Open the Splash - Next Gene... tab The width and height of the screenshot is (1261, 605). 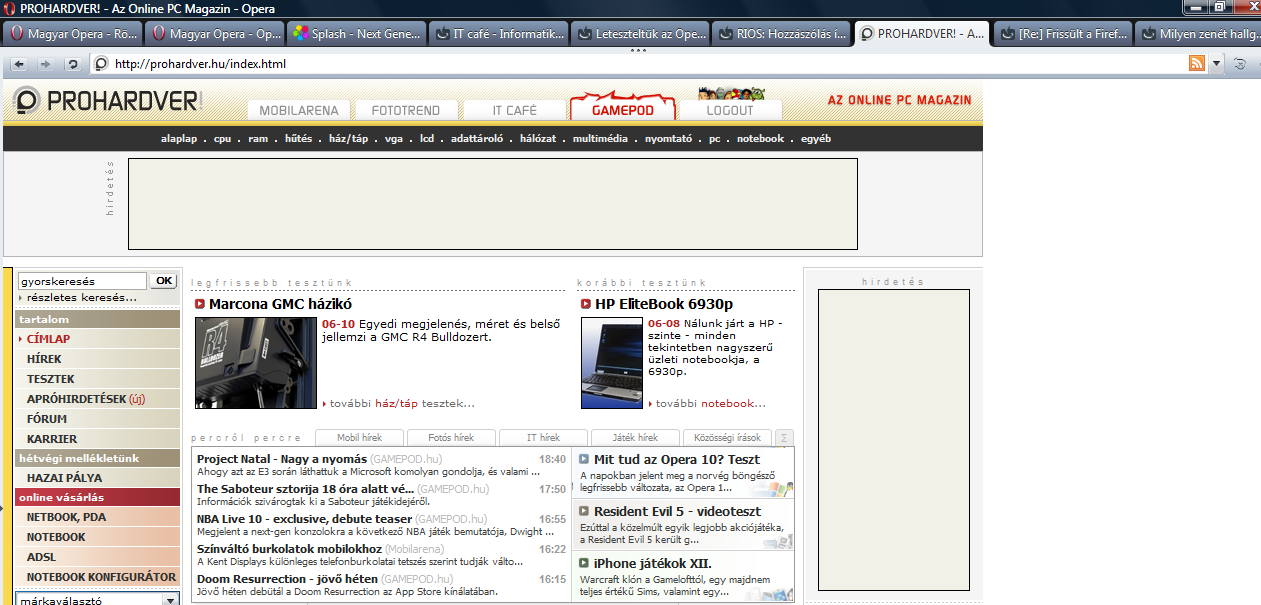[356, 34]
